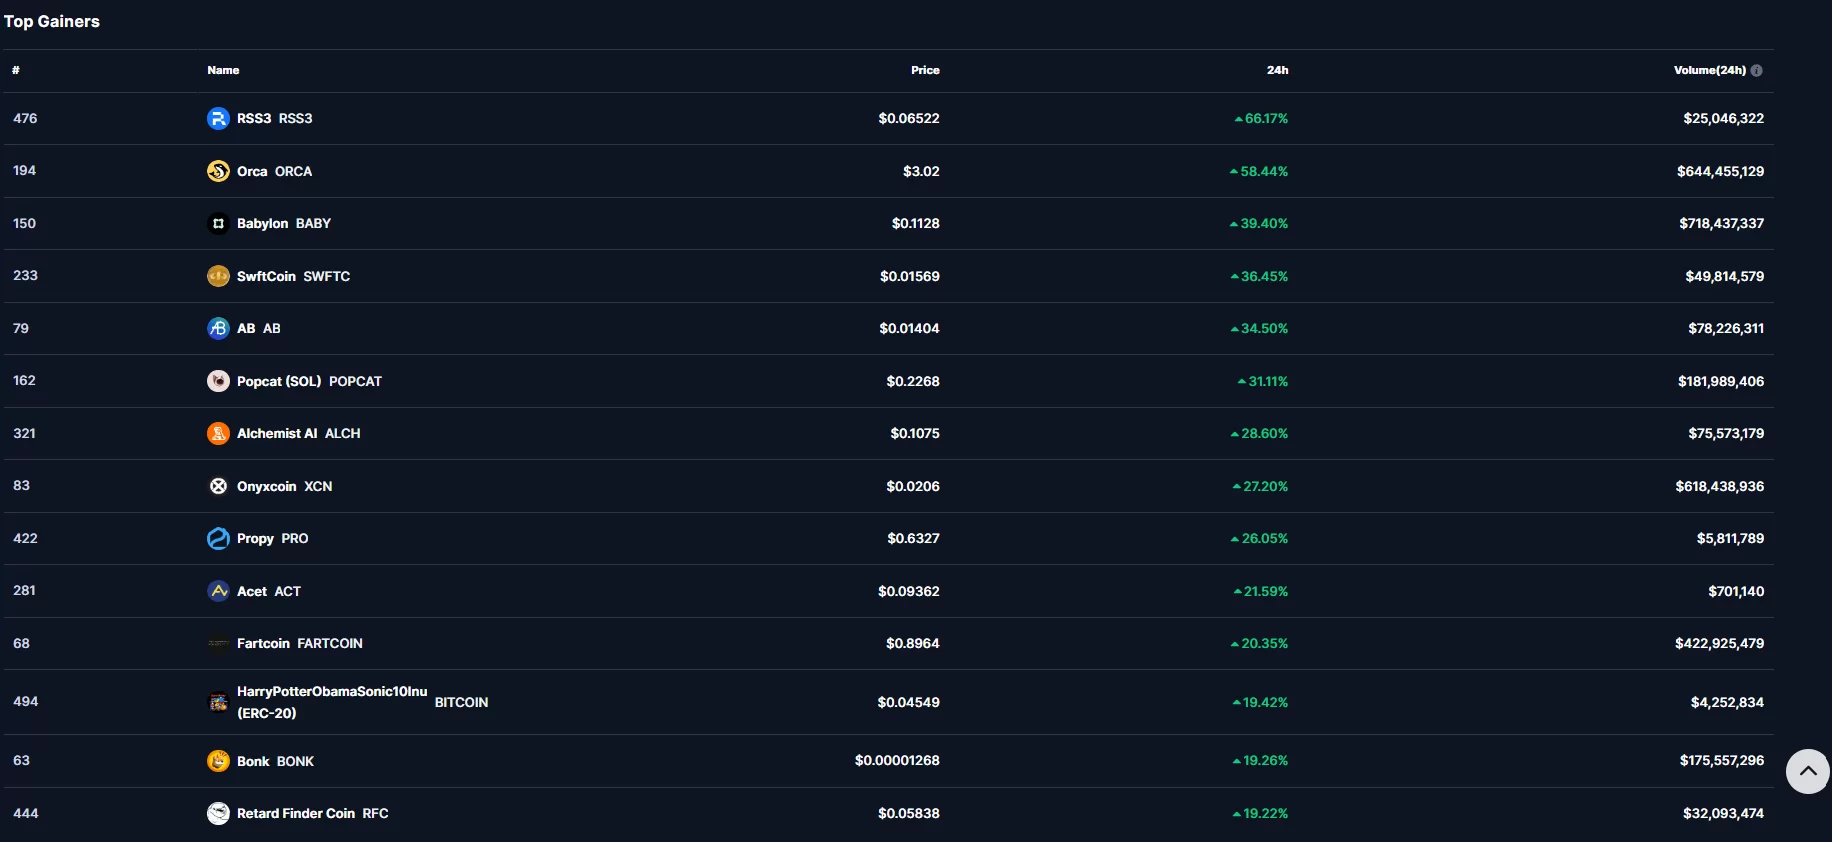1832x842 pixels.
Task: Sort by the # rank column header
Action: tap(16, 70)
